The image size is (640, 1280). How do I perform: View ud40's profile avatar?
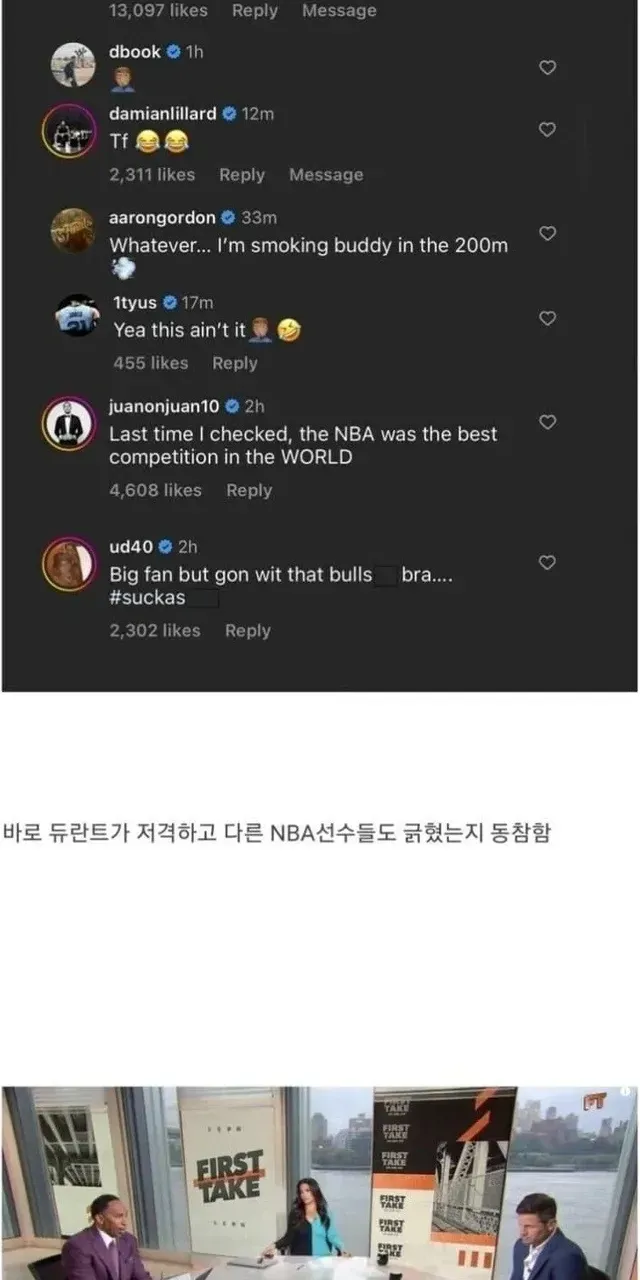pyautogui.click(x=69, y=563)
